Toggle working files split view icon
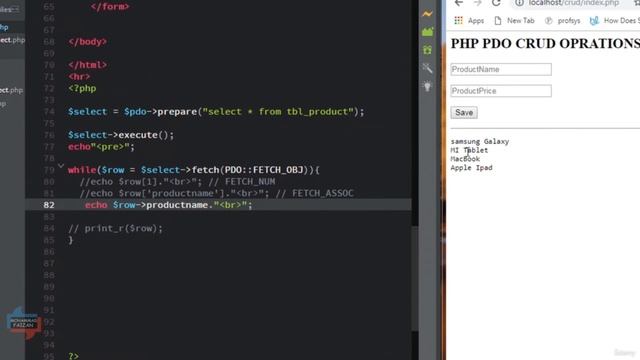This screenshot has width=640, height=360. (x=16, y=9)
